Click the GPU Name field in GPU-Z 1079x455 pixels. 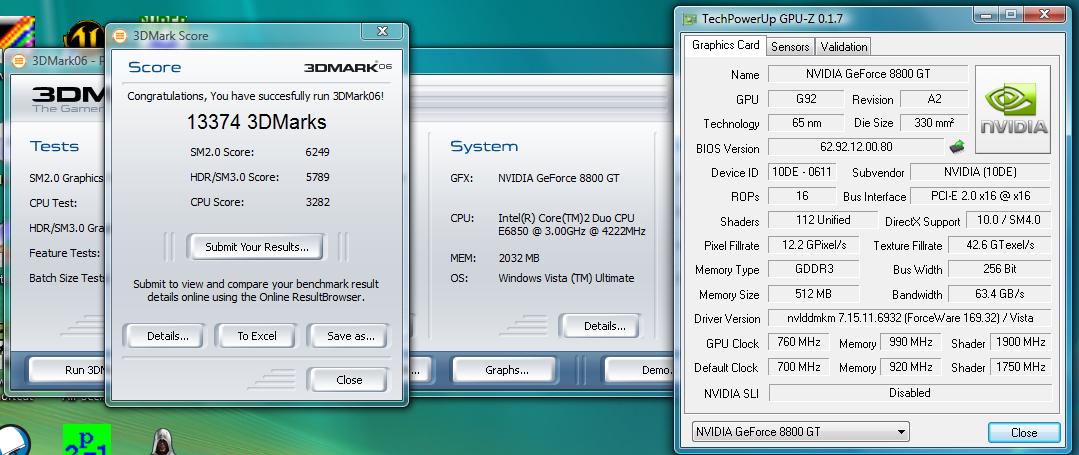click(868, 74)
